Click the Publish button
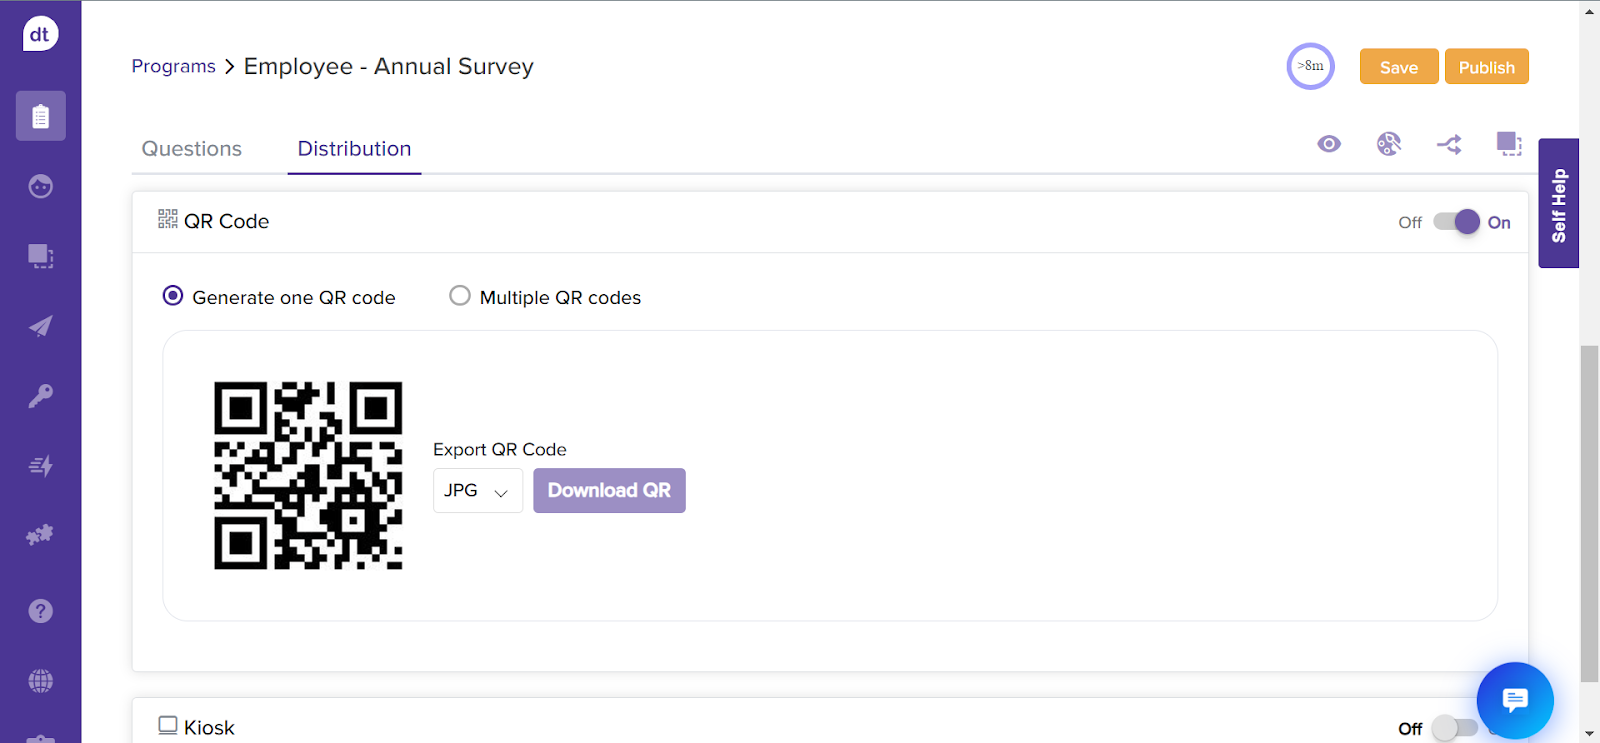Screen dimensions: 1600x743 pyautogui.click(x=1486, y=67)
